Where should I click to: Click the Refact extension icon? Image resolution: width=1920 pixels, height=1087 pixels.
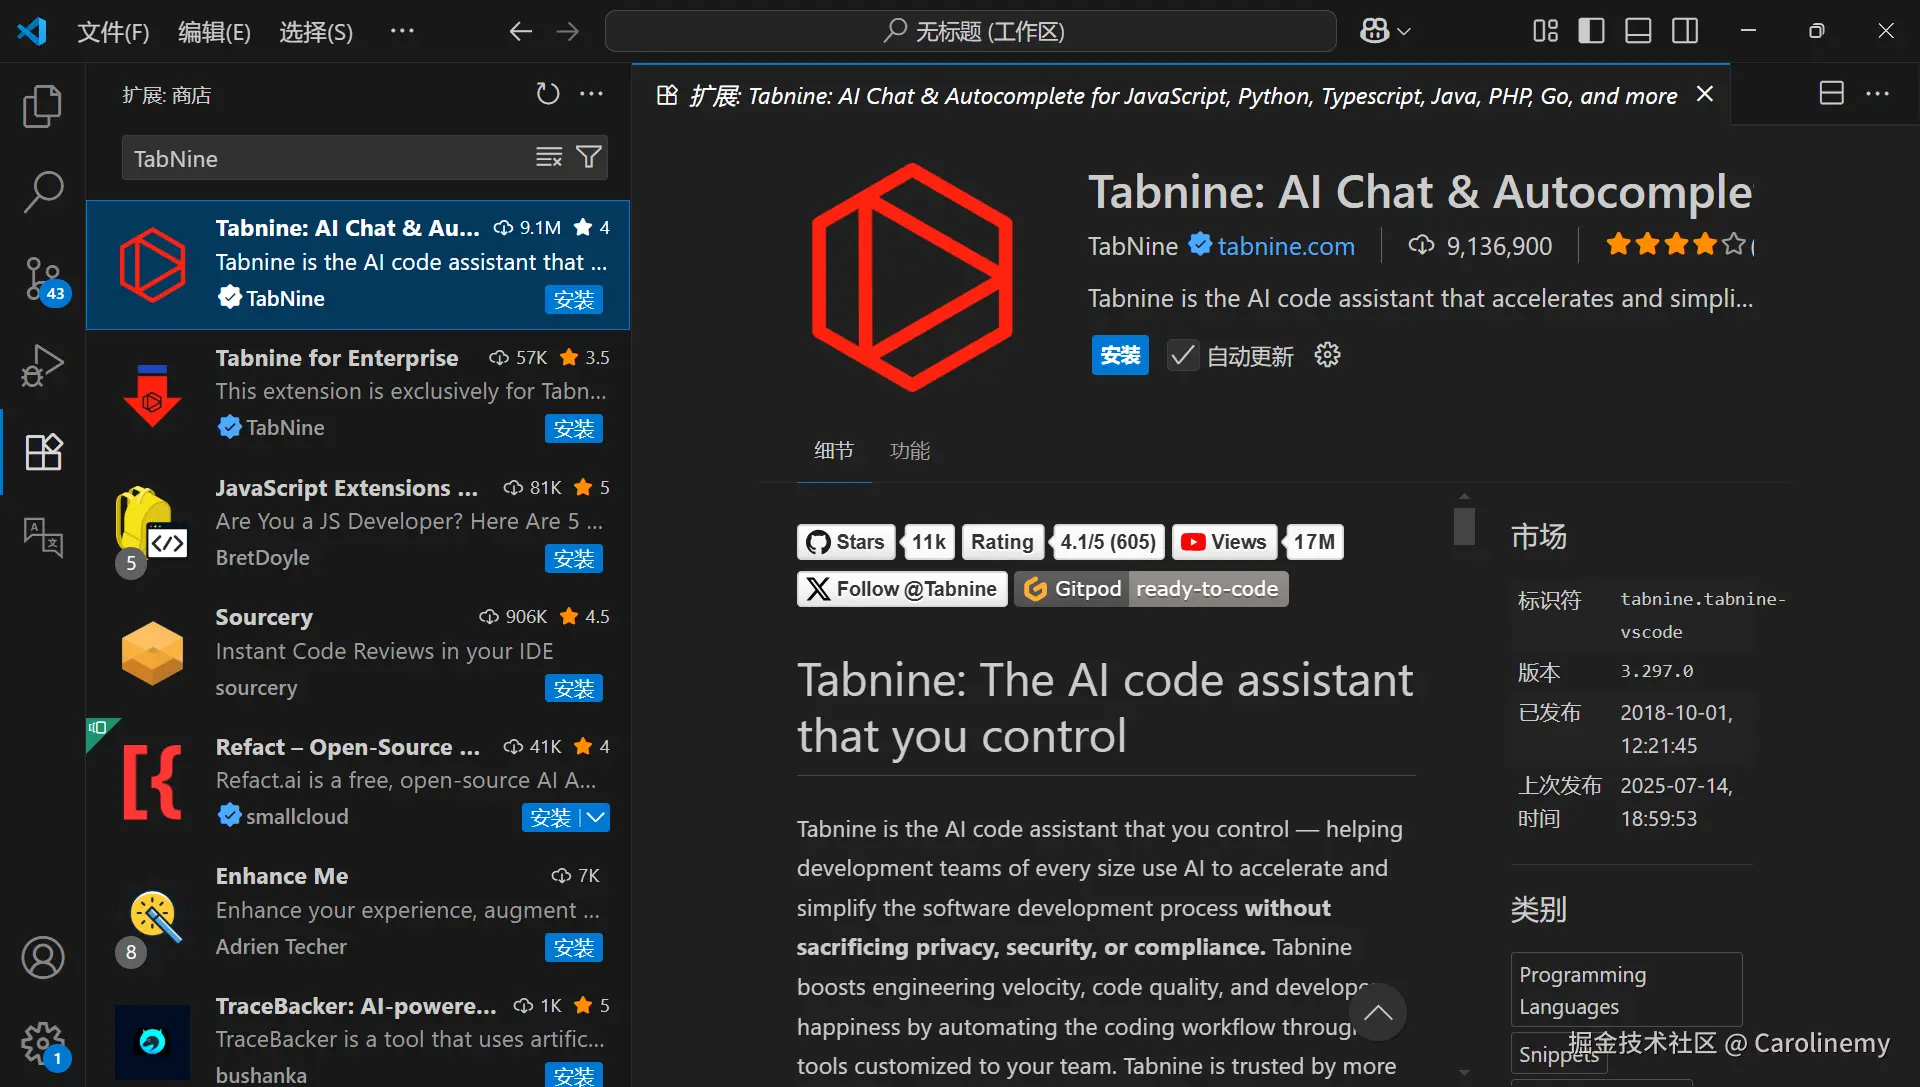(x=152, y=783)
